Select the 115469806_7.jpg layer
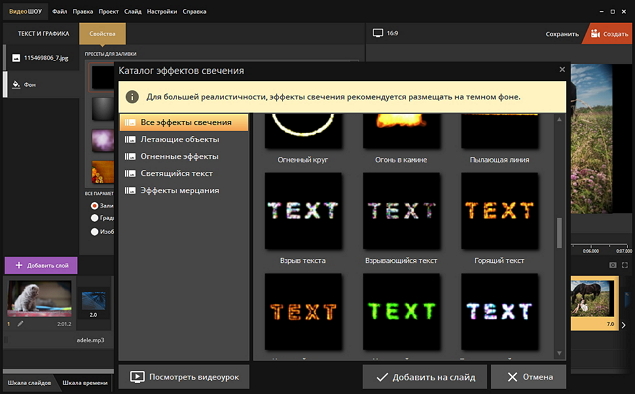 pos(41,58)
